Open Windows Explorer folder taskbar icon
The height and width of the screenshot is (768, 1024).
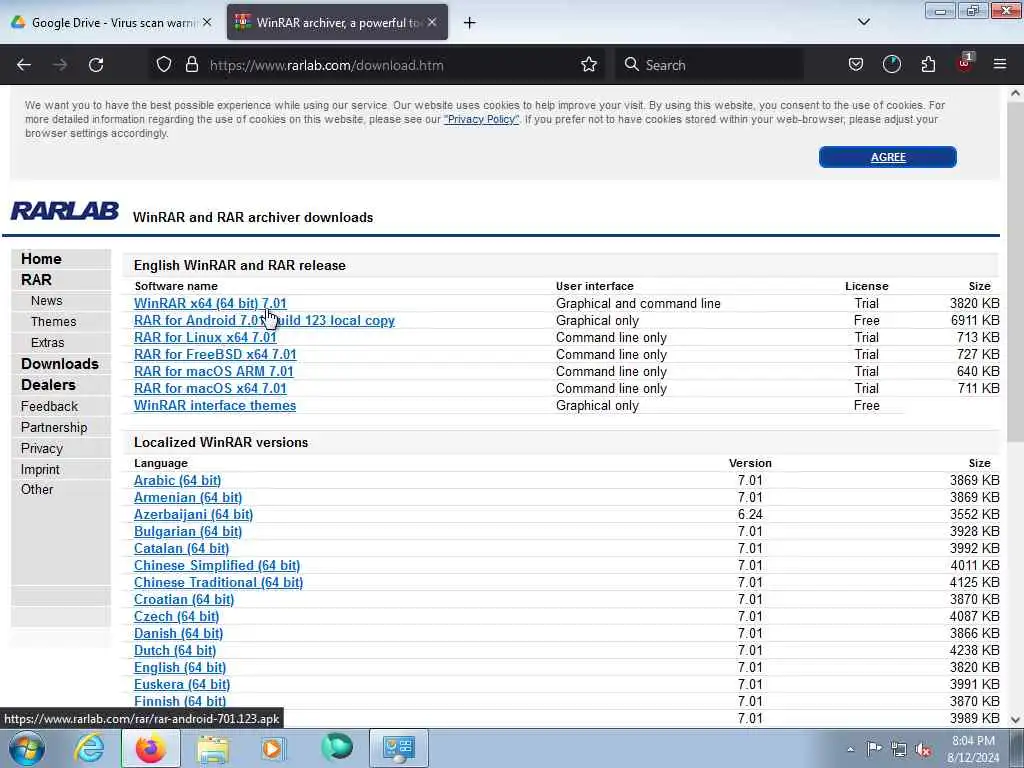213,748
